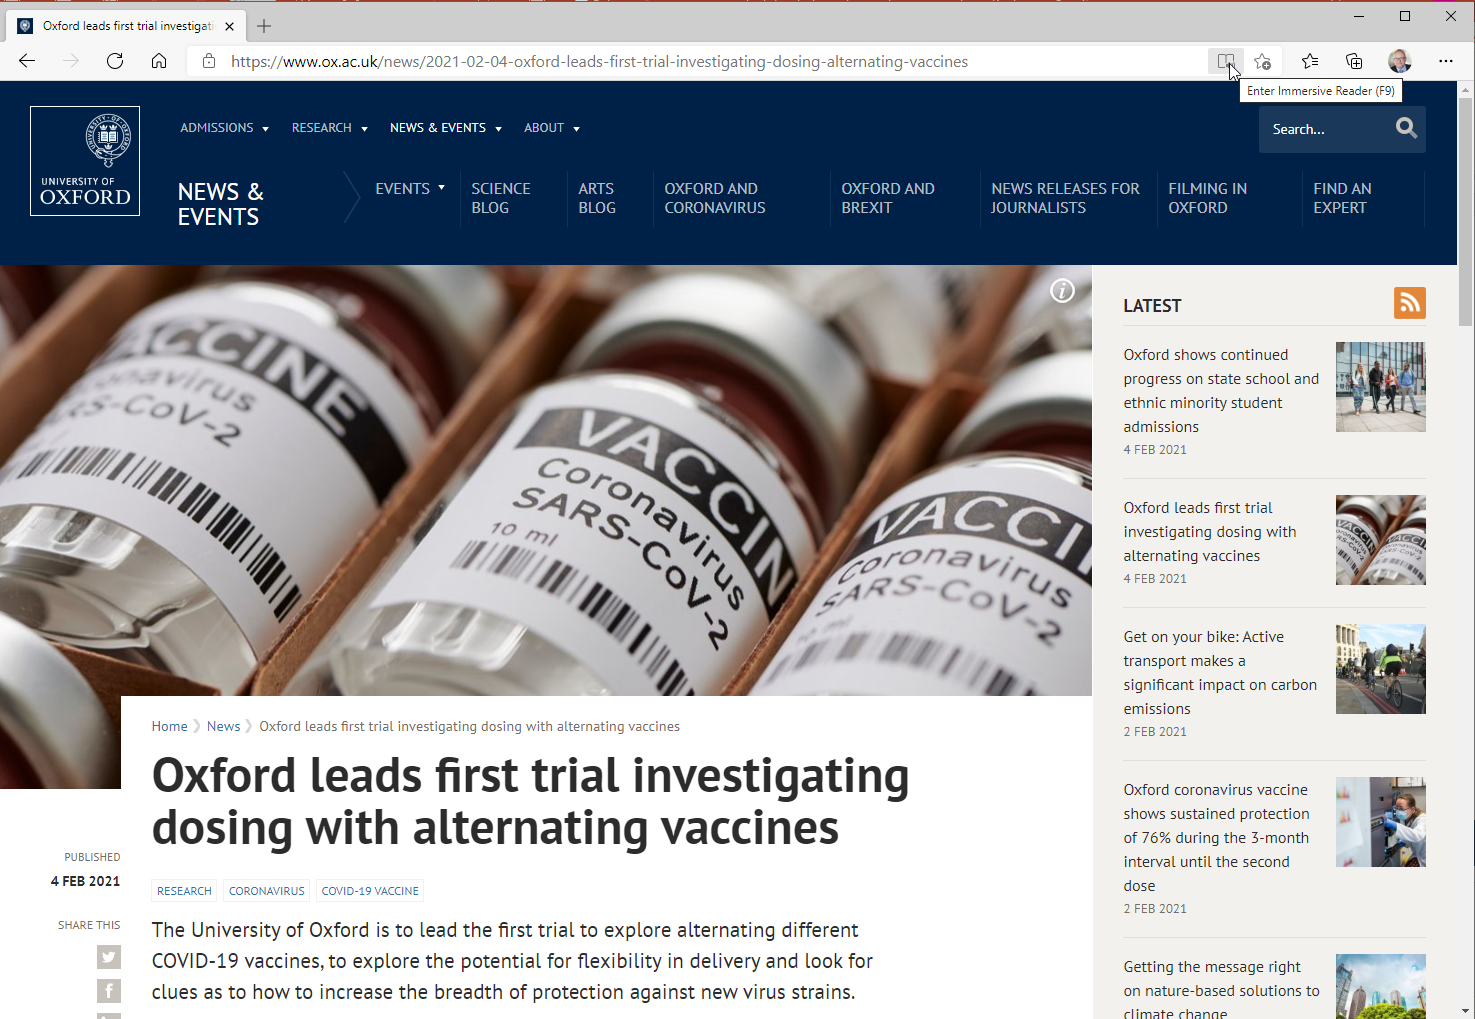Select the CORONAVIRUS article tag
Viewport: 1475px width, 1019px height.
(x=266, y=891)
